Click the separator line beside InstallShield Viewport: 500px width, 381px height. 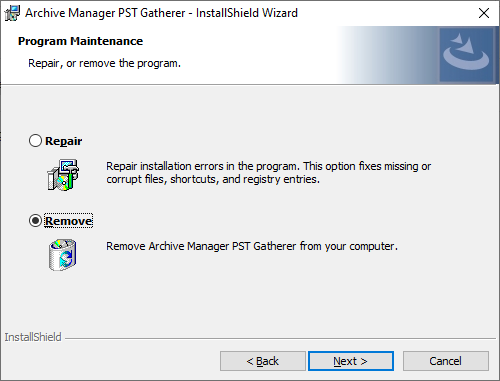pos(281,338)
